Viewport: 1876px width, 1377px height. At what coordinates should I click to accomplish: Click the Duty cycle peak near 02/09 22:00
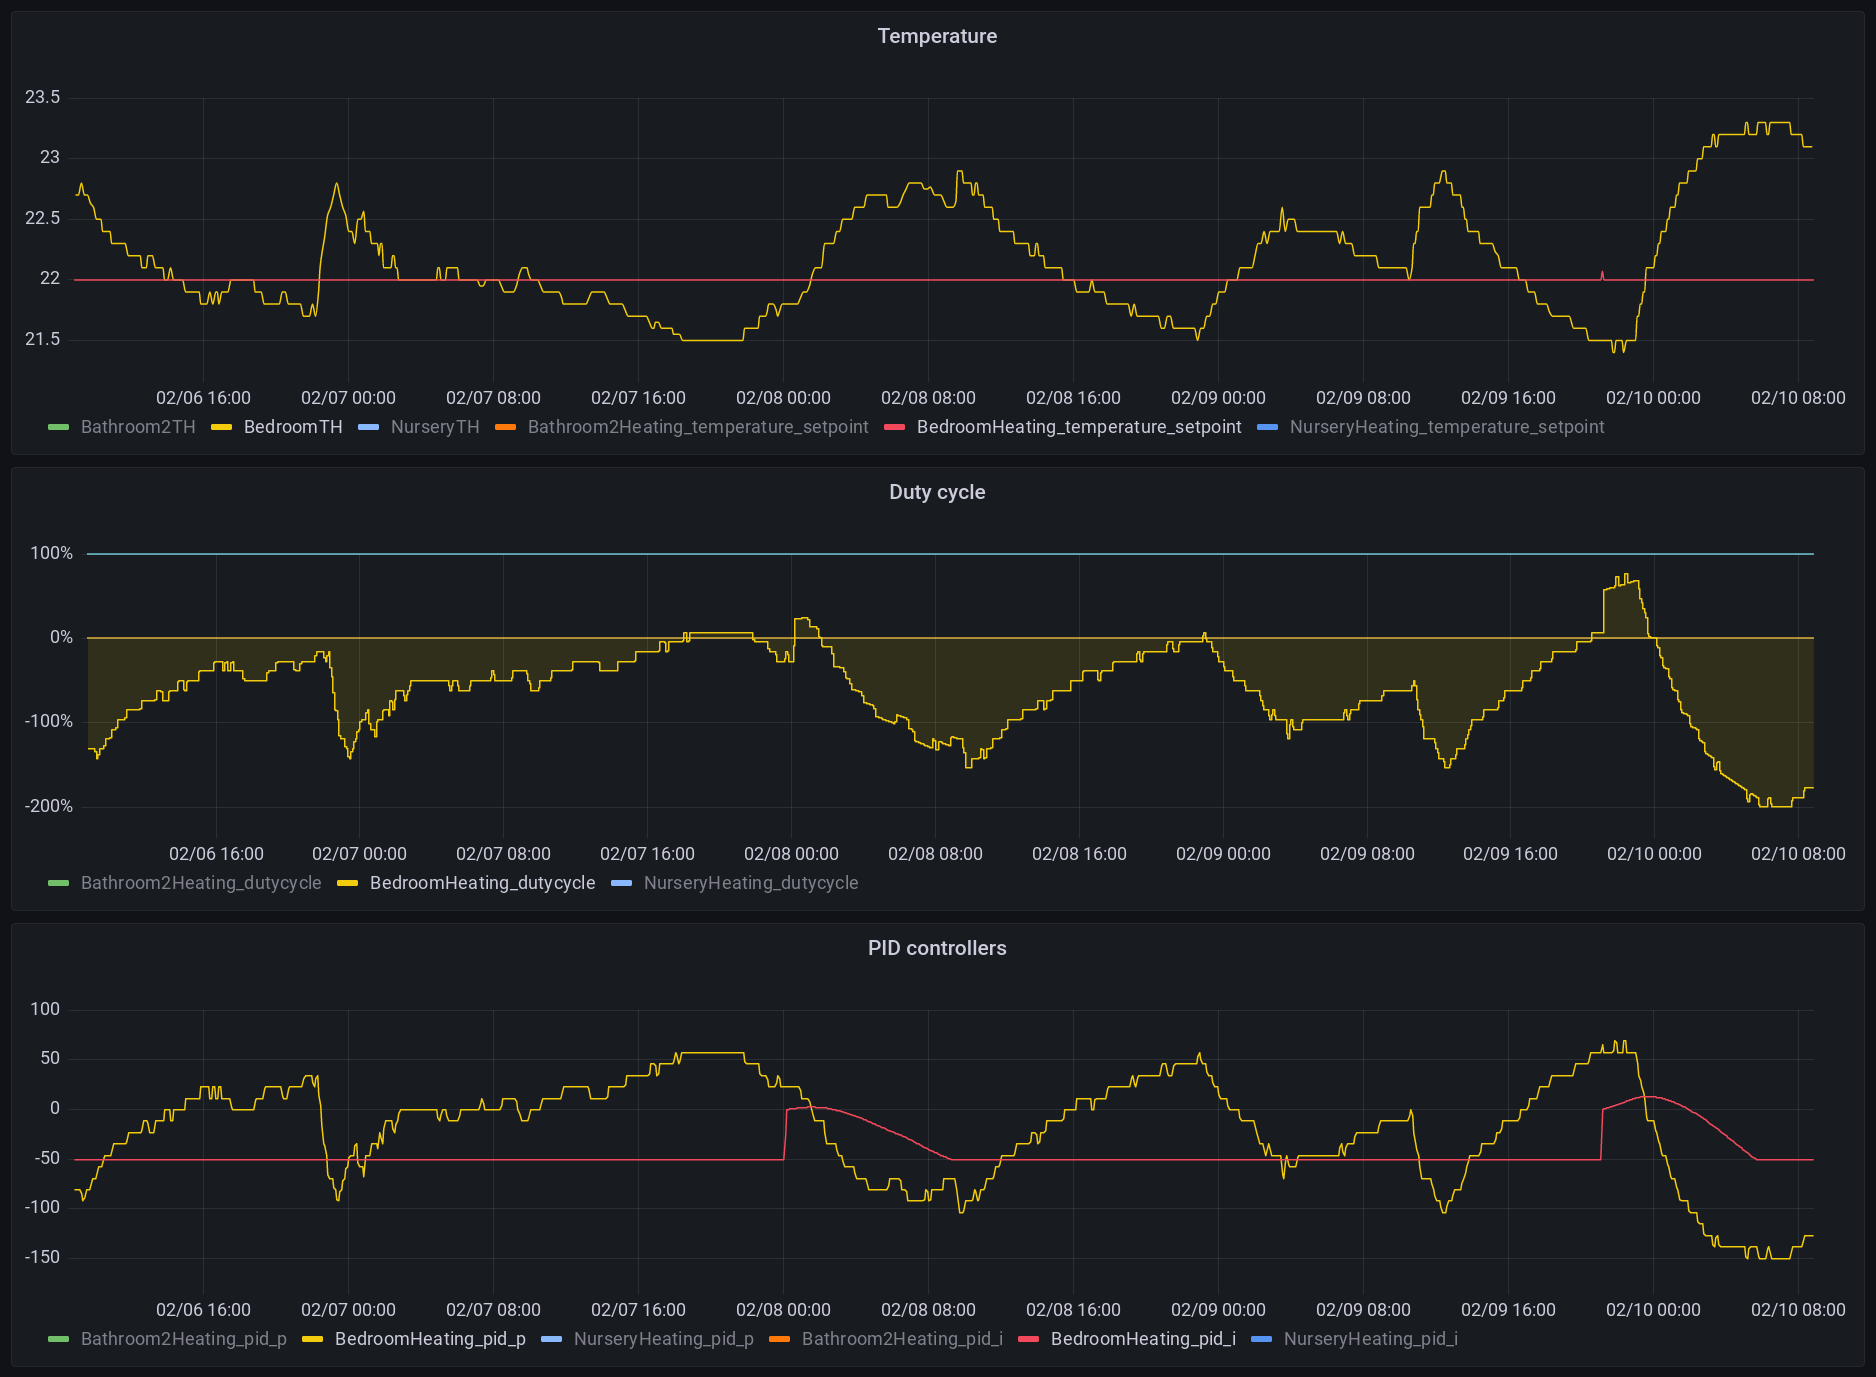[x=1626, y=577]
